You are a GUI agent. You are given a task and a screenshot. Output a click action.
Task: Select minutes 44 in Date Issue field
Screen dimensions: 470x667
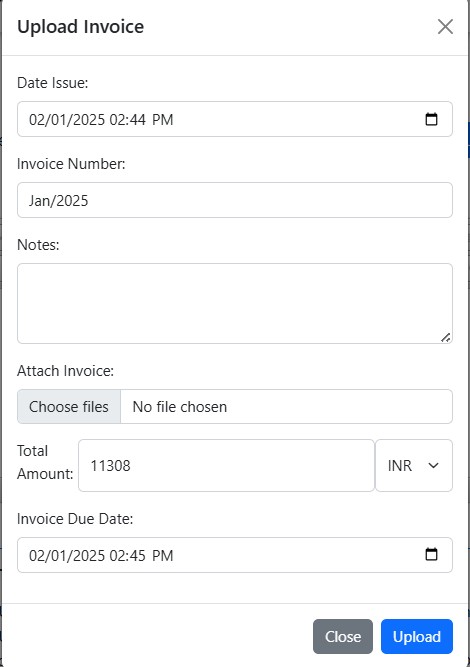coord(138,120)
